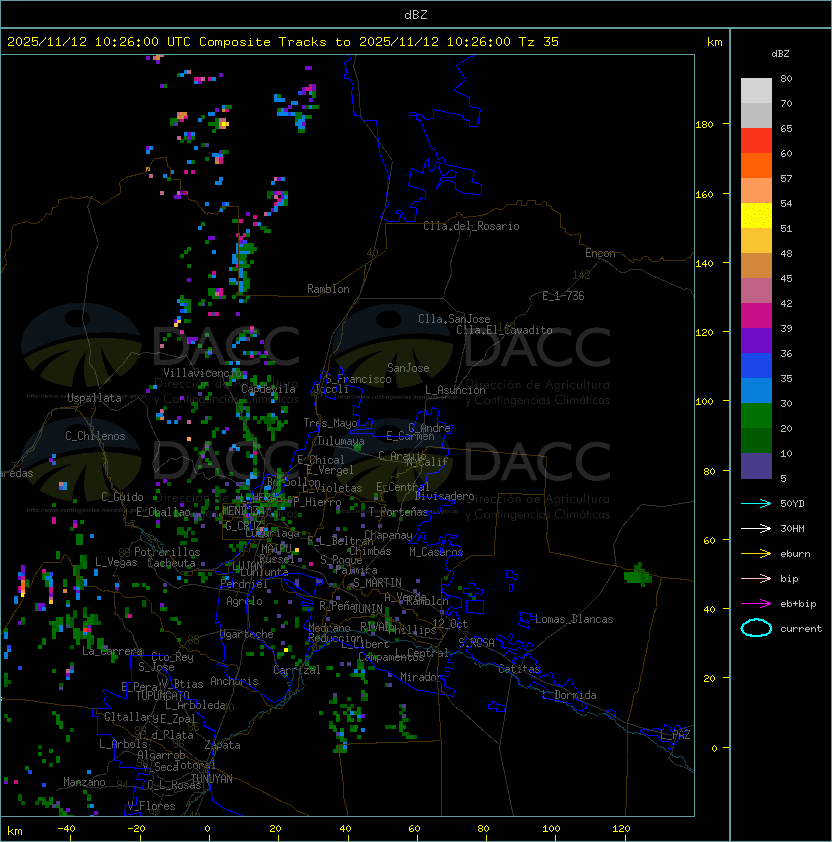Click the 'S_MARTIN' place label
The height and width of the screenshot is (842, 832).
[378, 583]
